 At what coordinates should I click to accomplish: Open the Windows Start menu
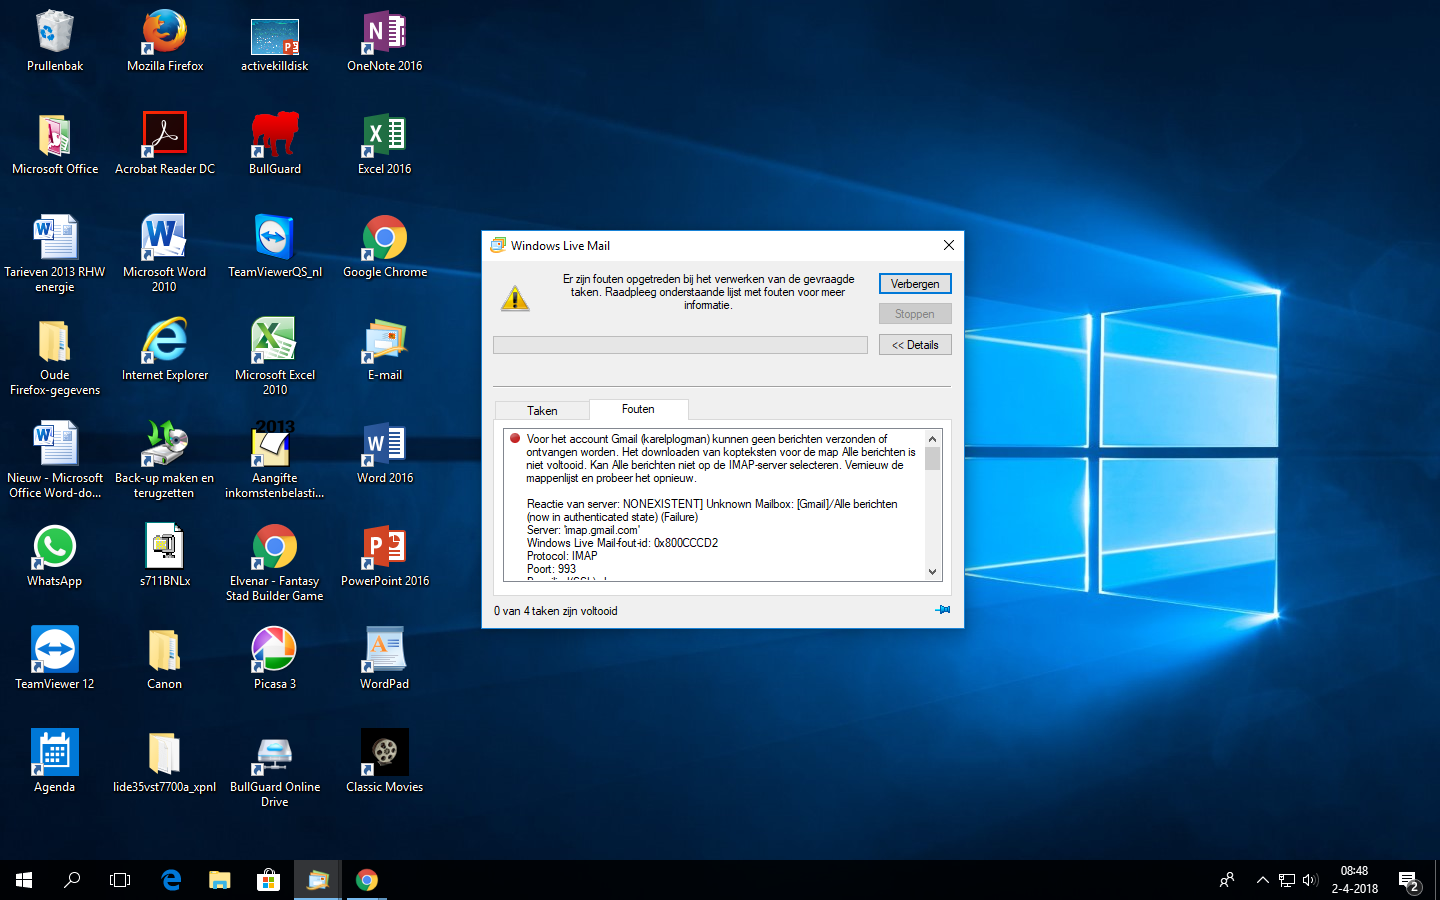coord(24,880)
